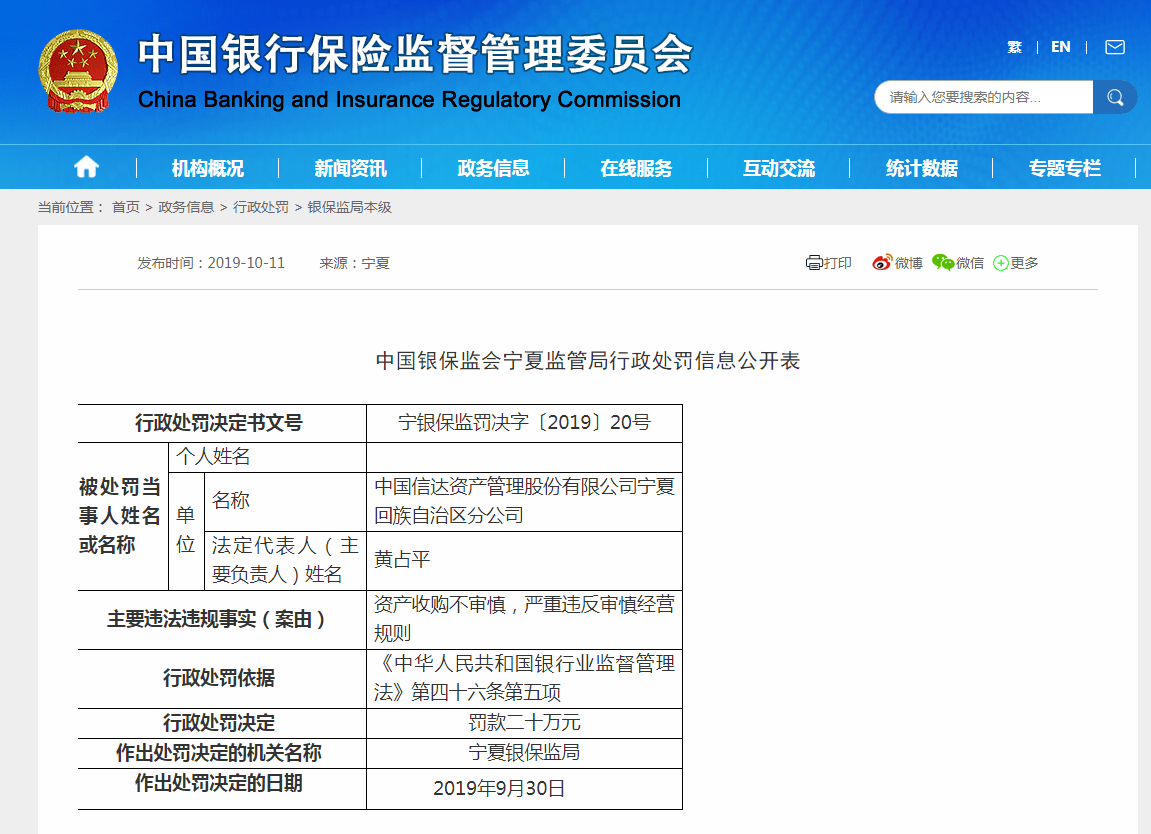Screen dimensions: 1151x834
Task: Click the 法定代表人（主要负责人）姓名 label
Action: (285, 560)
